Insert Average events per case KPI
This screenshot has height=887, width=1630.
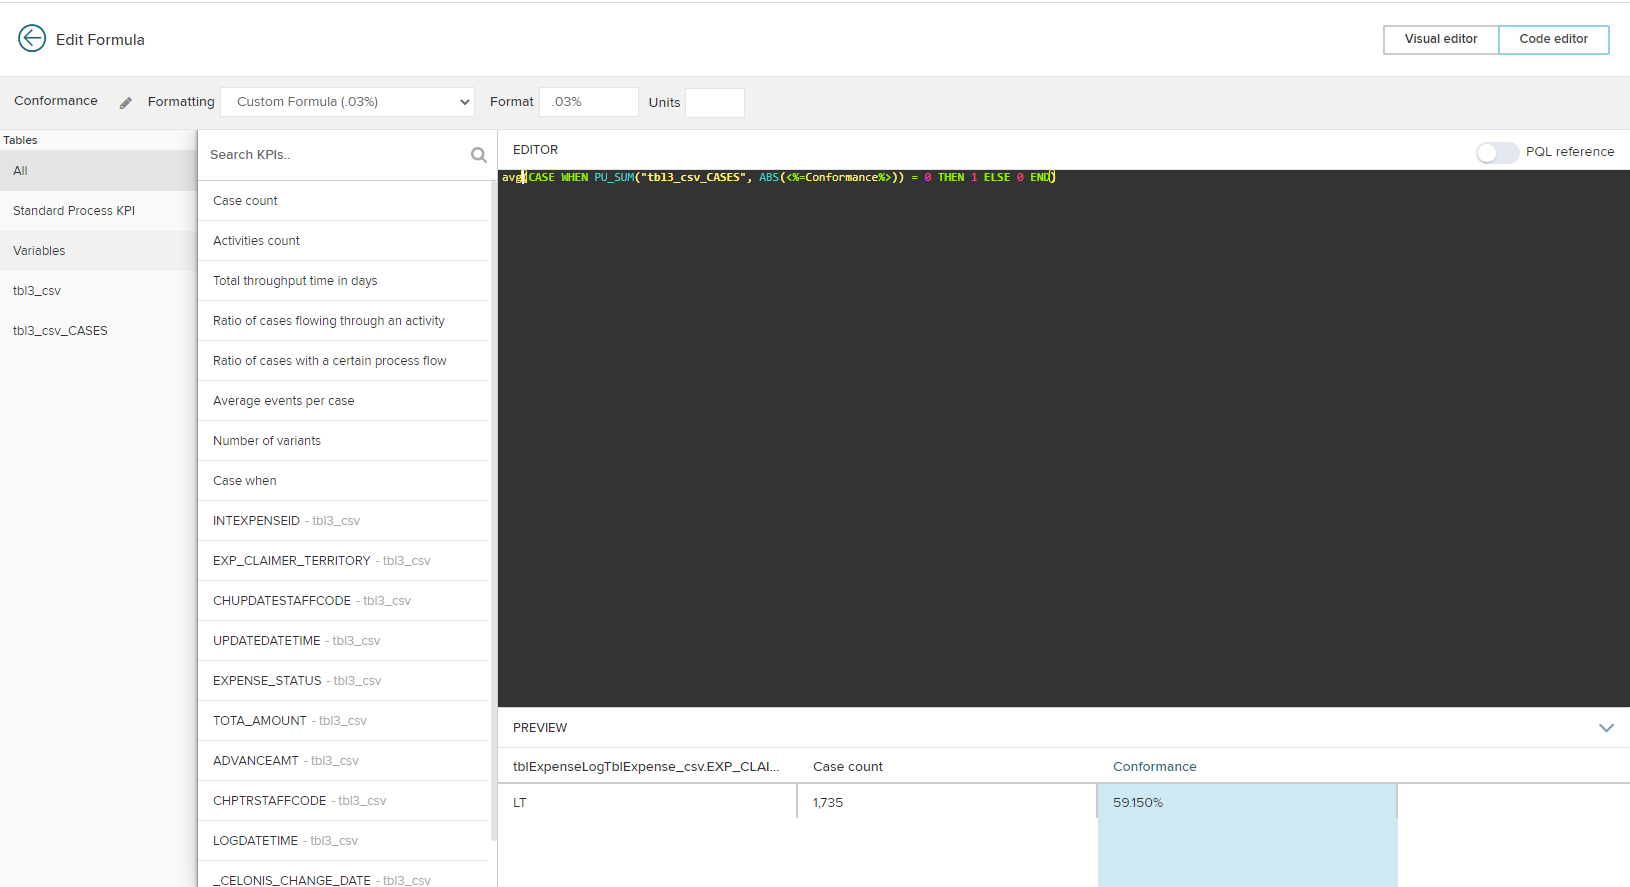click(343, 401)
